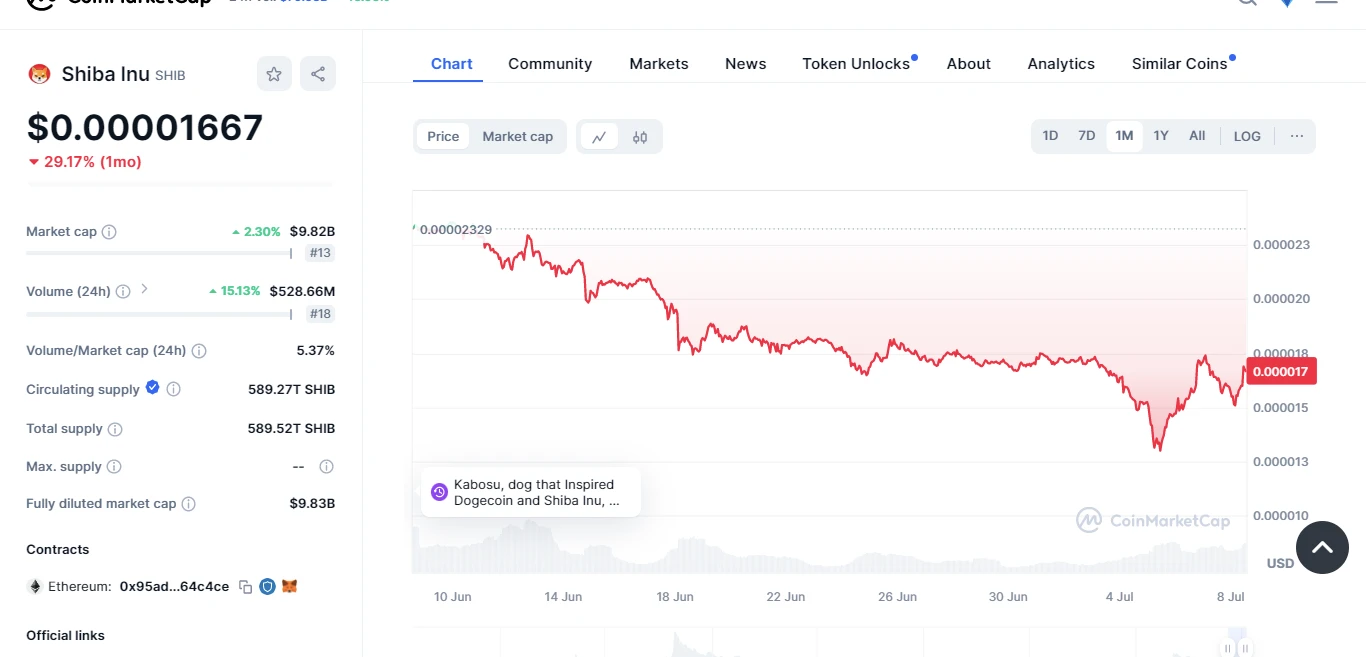1366x657 pixels.
Task: Open the Market cap info tooltip icon
Action: [109, 232]
